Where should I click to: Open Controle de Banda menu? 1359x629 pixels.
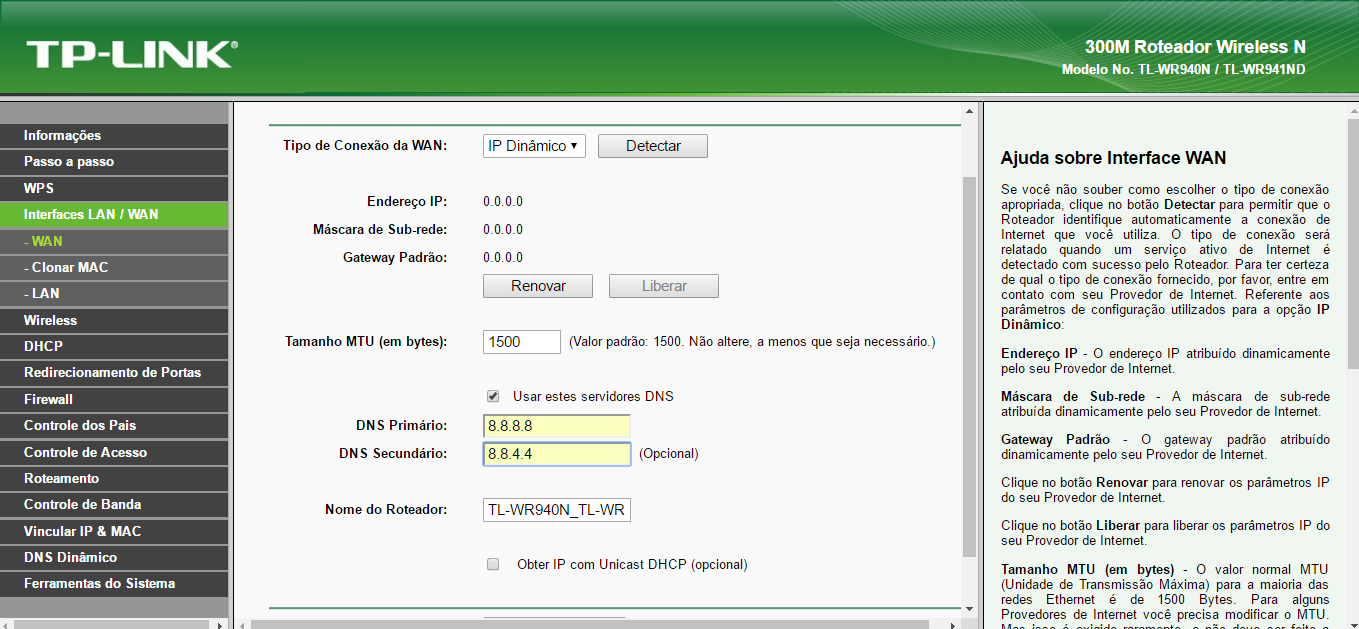pyautogui.click(x=114, y=504)
